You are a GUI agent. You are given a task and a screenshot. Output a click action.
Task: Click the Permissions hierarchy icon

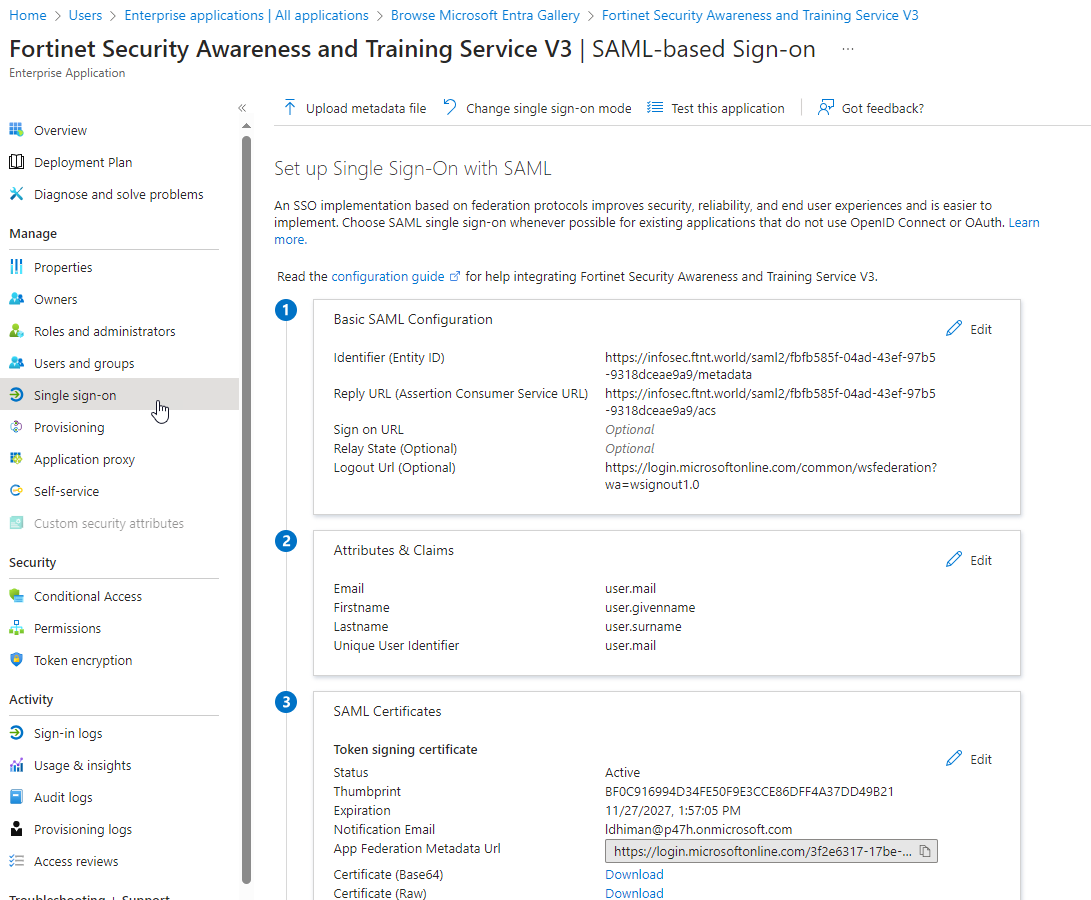click(16, 628)
